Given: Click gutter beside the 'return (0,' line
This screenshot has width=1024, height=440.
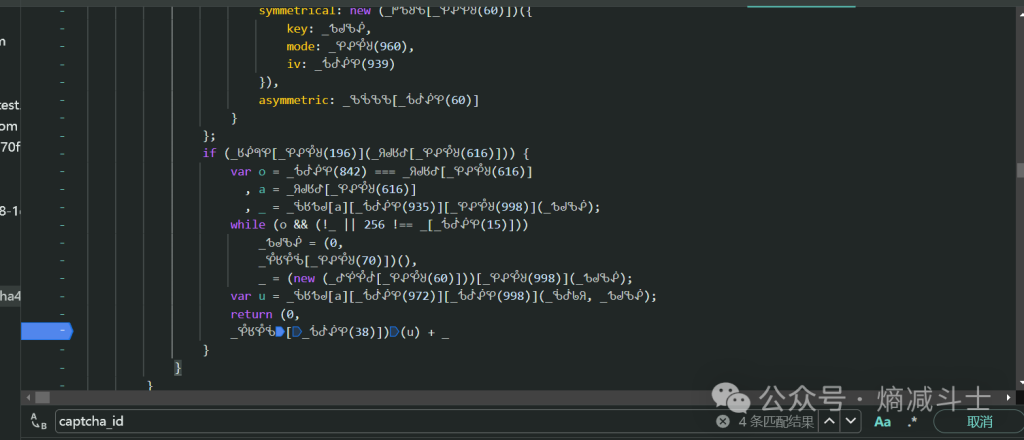Looking at the screenshot, I should pyautogui.click(x=60, y=314).
